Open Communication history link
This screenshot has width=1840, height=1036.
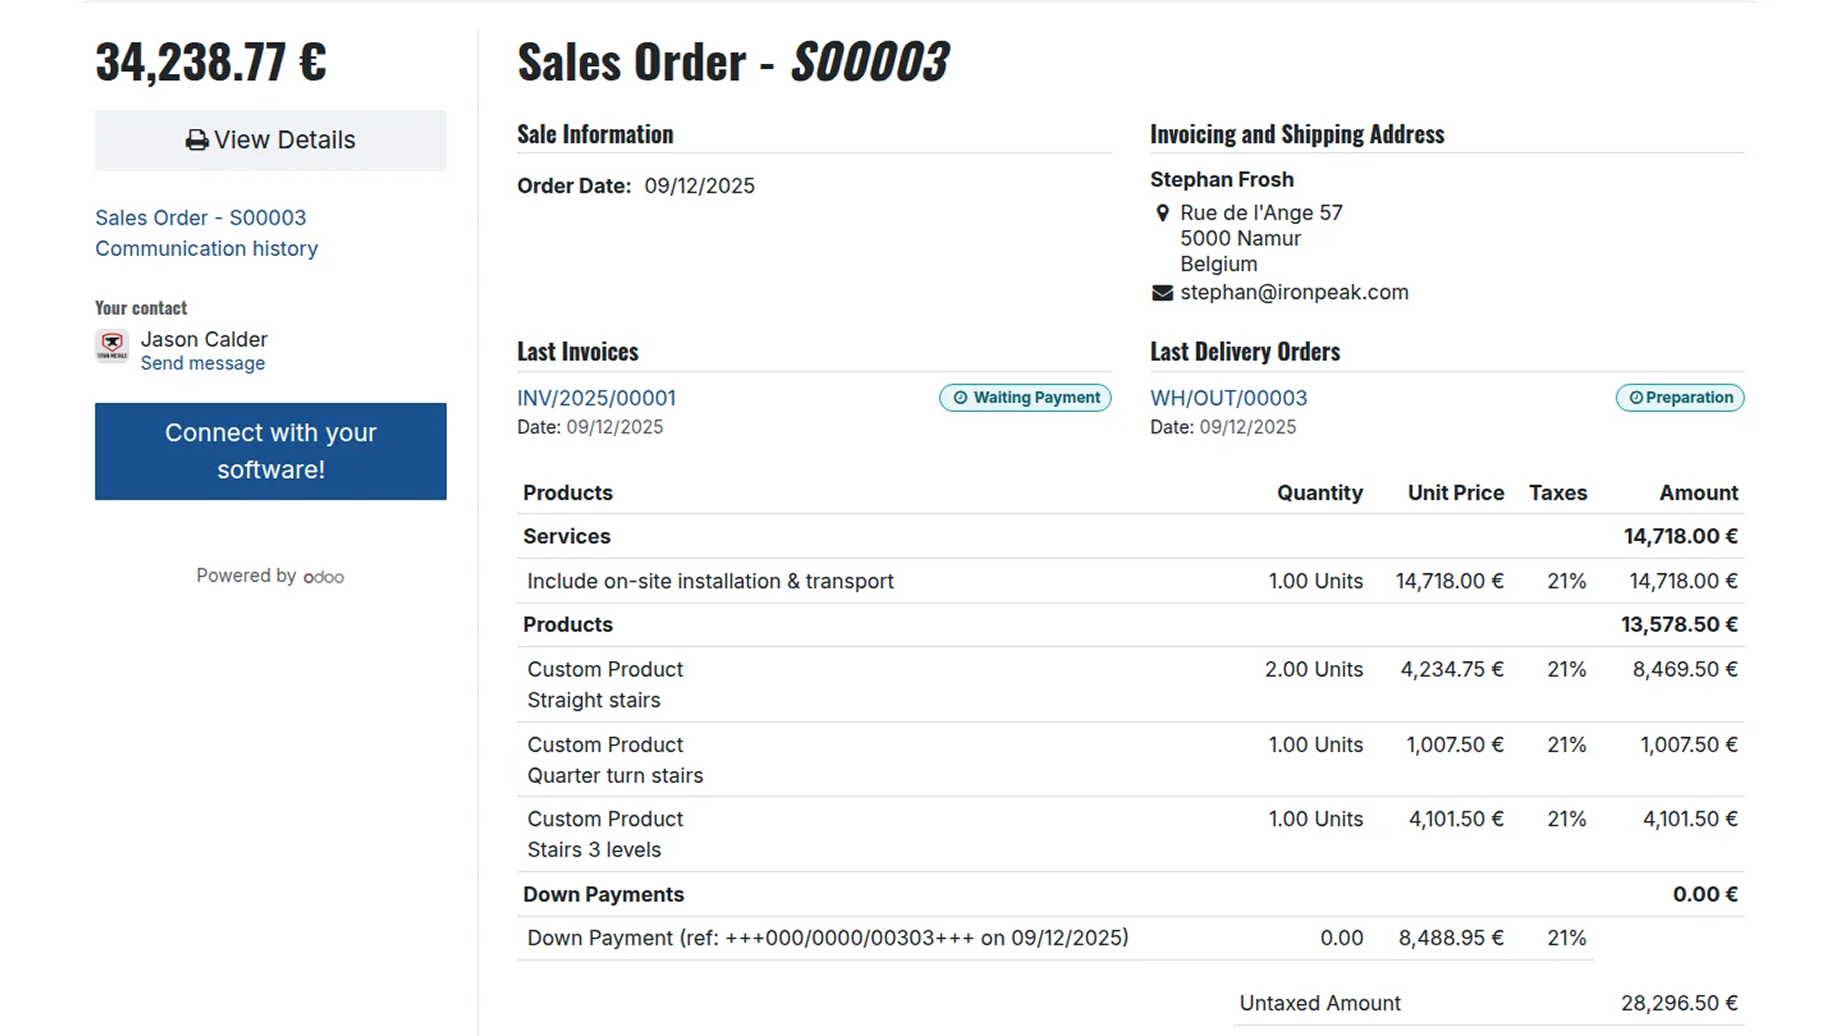tap(206, 249)
